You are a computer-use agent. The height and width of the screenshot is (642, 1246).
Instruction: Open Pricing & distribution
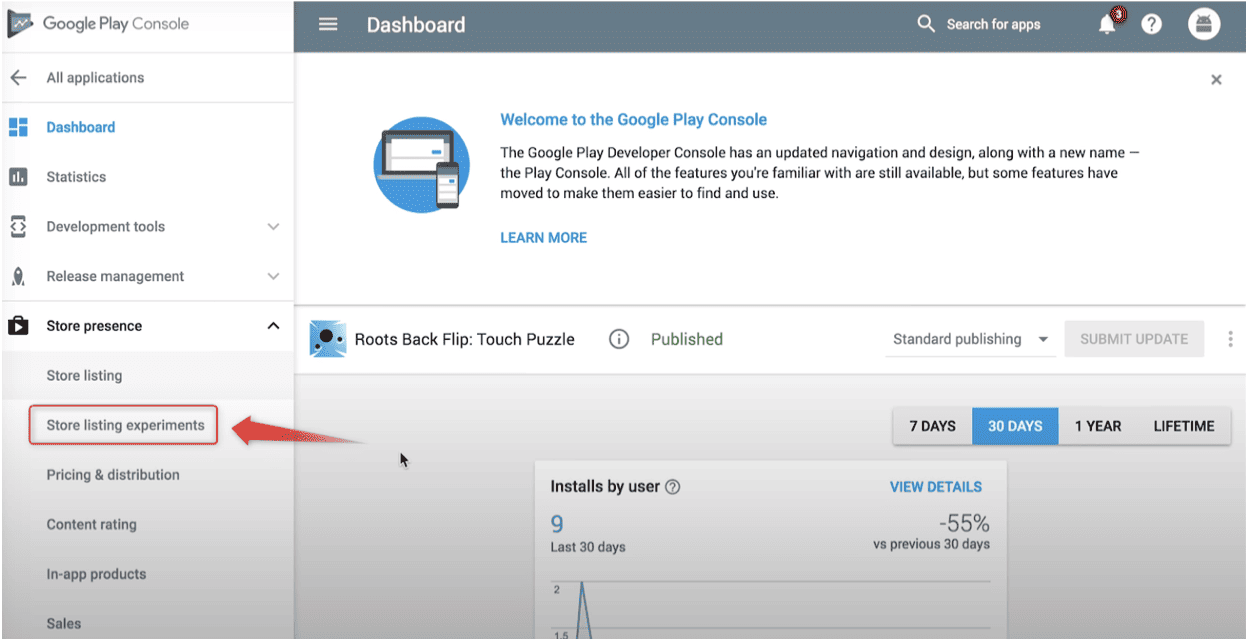[113, 475]
